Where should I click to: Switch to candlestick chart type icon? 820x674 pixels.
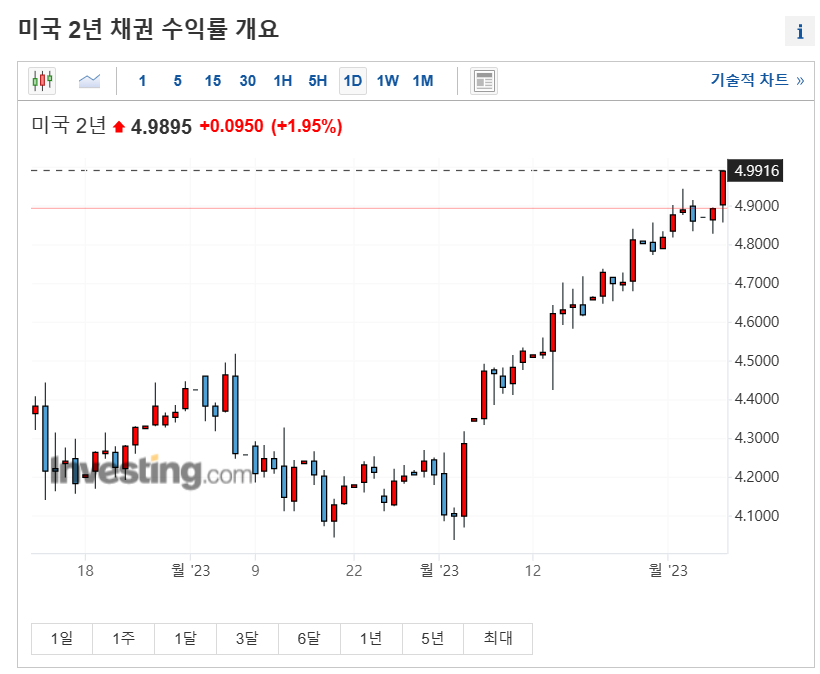(x=42, y=81)
